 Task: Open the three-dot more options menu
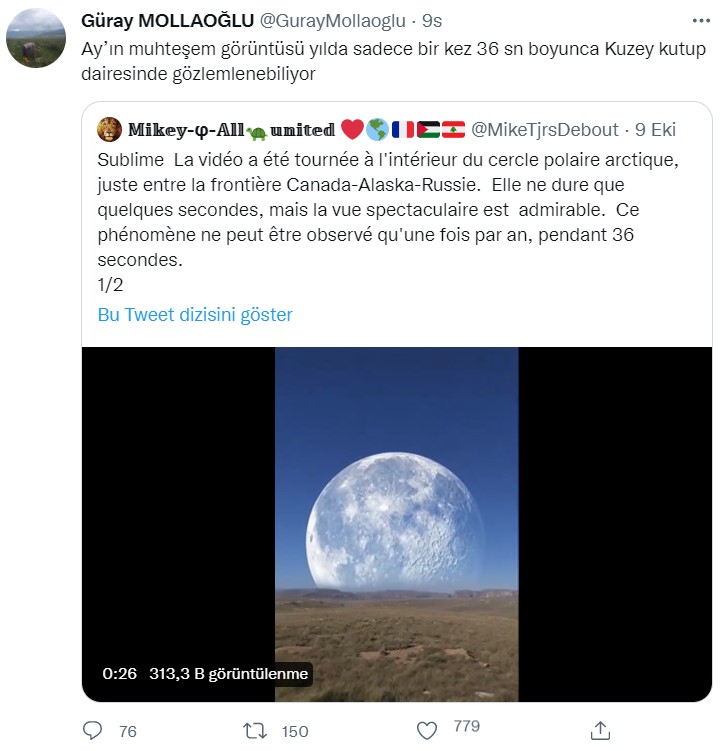(699, 20)
